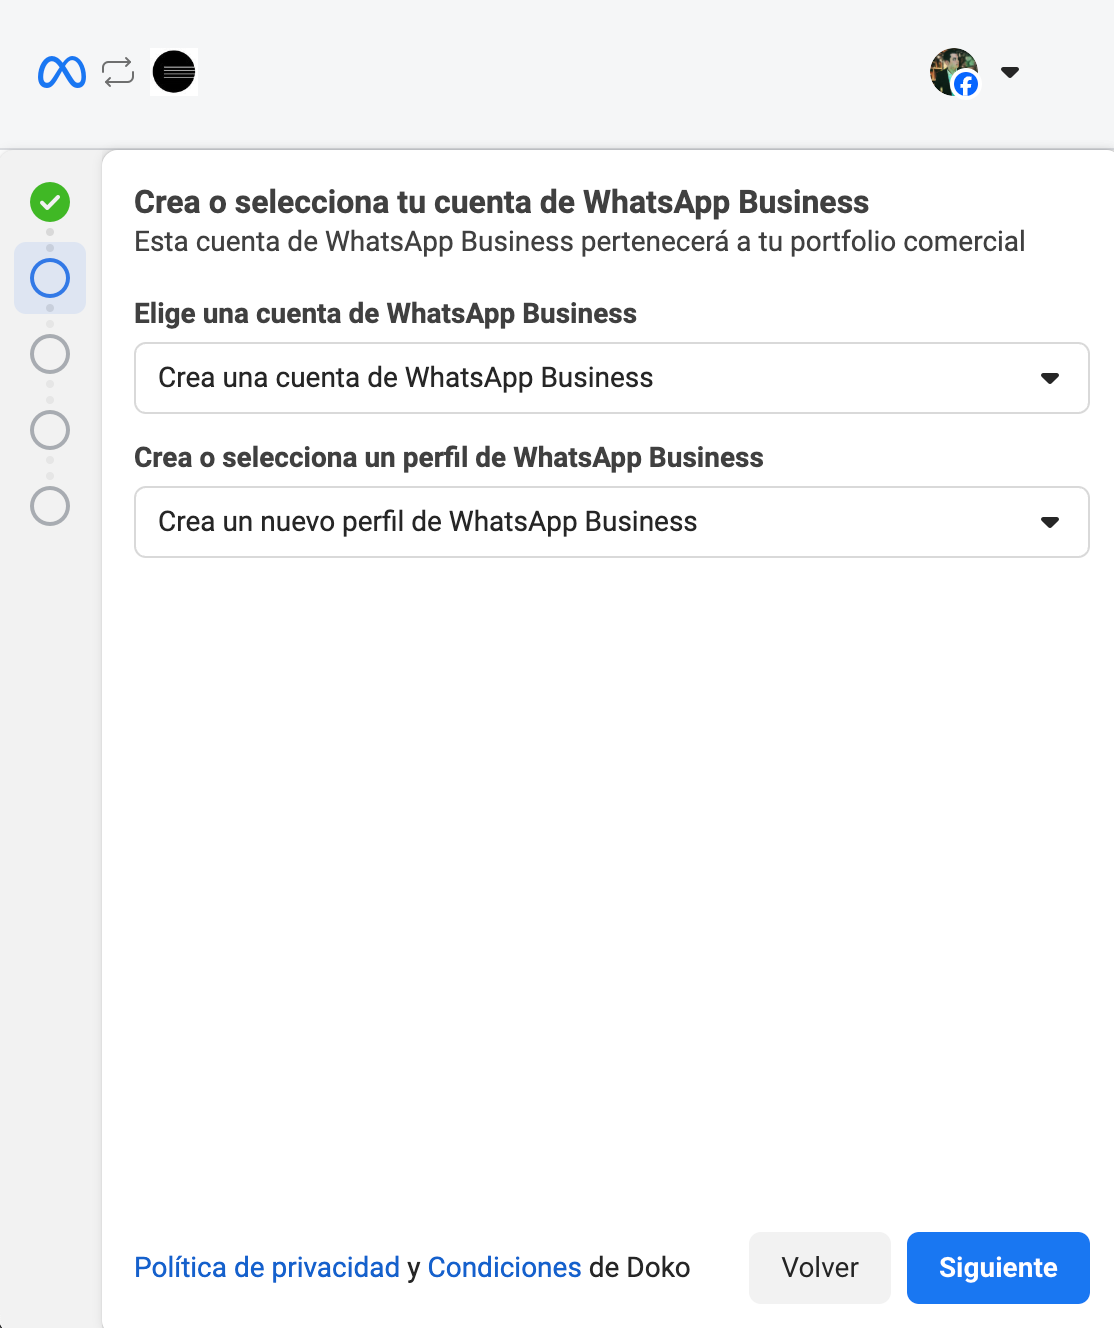Click the sync arrows icon
Screen dimensions: 1116x1328
118,72
